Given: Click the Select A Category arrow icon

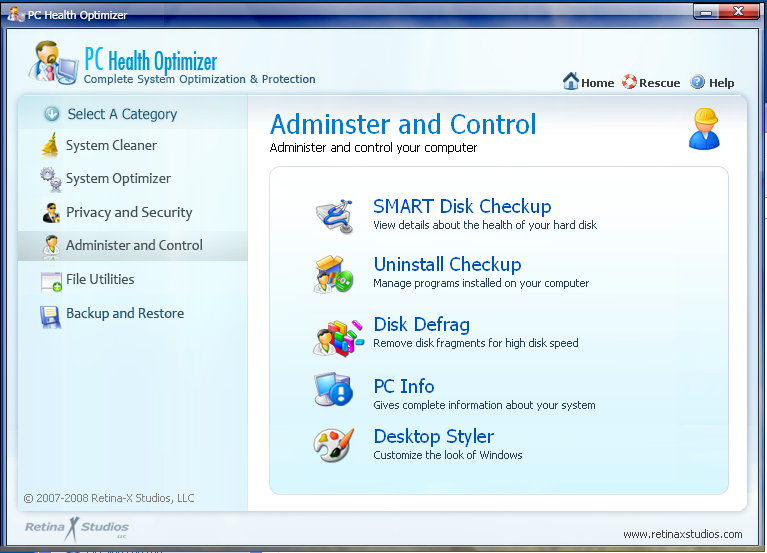Looking at the screenshot, I should point(52,114).
